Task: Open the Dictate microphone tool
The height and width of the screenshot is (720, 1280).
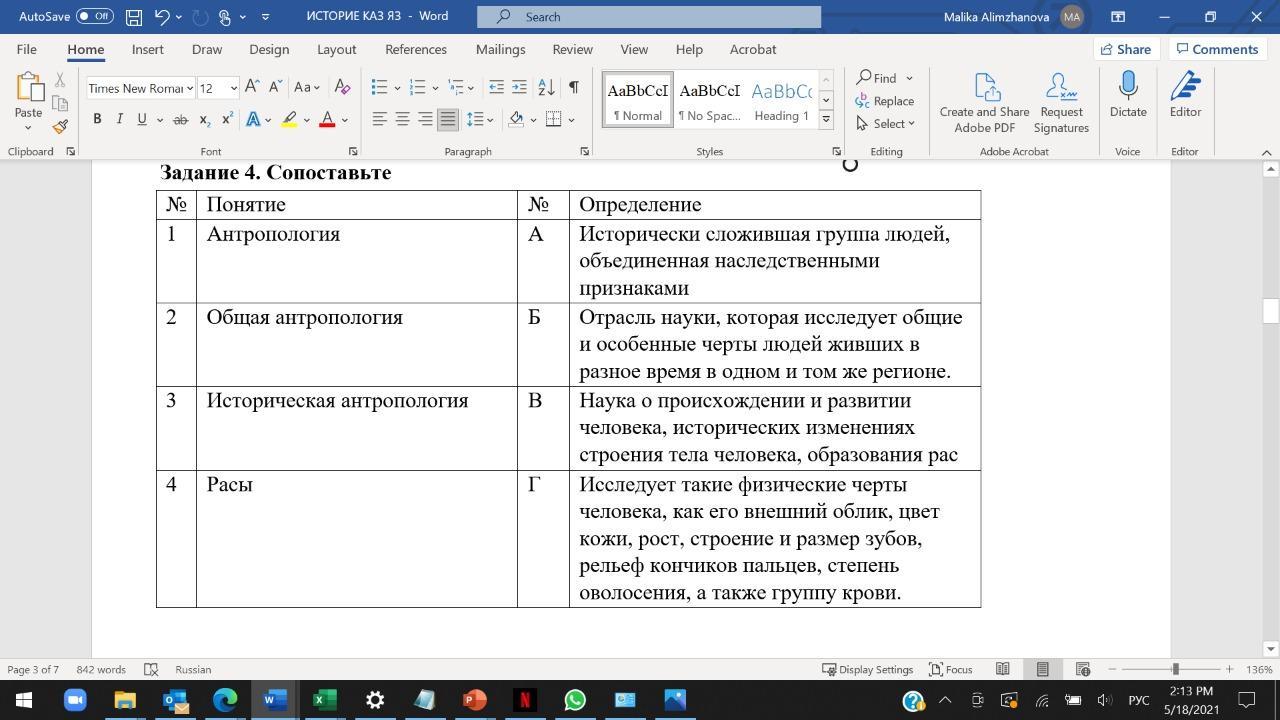Action: 1127,95
